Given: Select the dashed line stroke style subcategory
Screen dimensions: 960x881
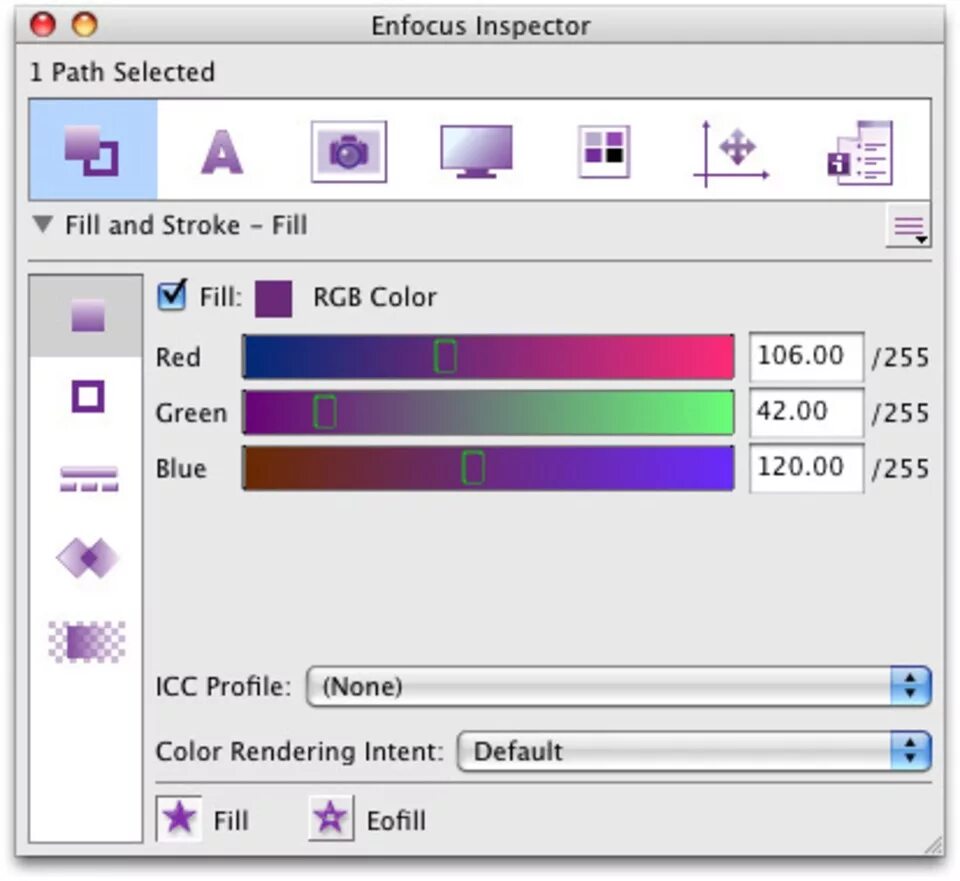Looking at the screenshot, I should 89,479.
